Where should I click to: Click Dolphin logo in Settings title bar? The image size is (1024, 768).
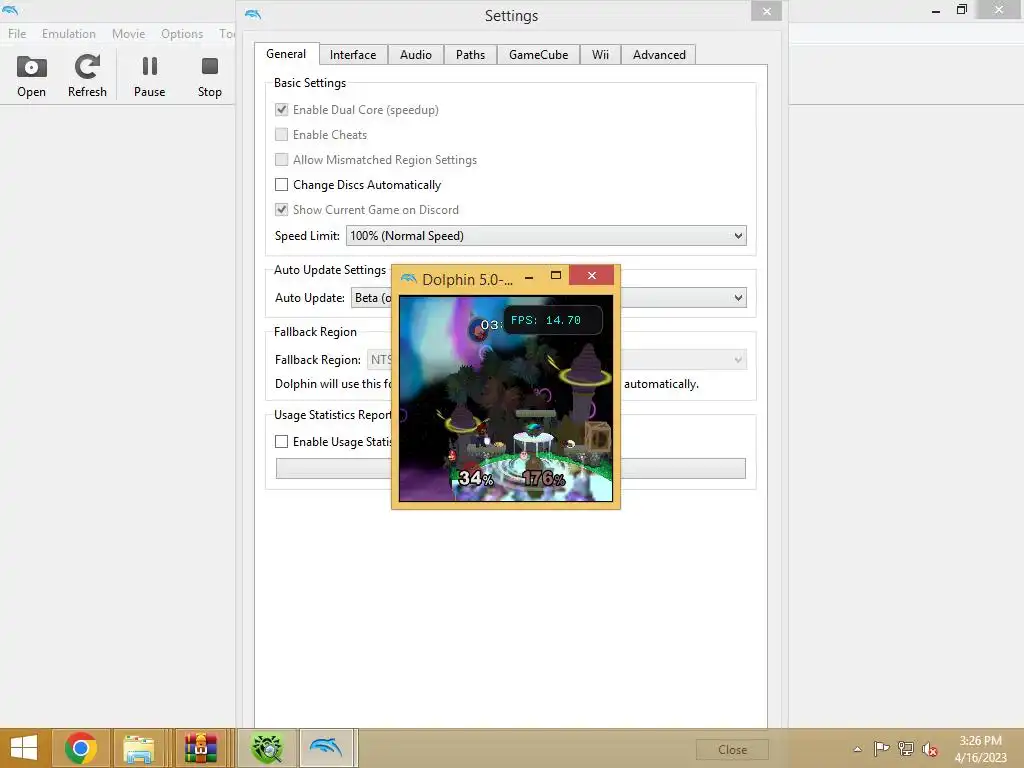point(253,14)
